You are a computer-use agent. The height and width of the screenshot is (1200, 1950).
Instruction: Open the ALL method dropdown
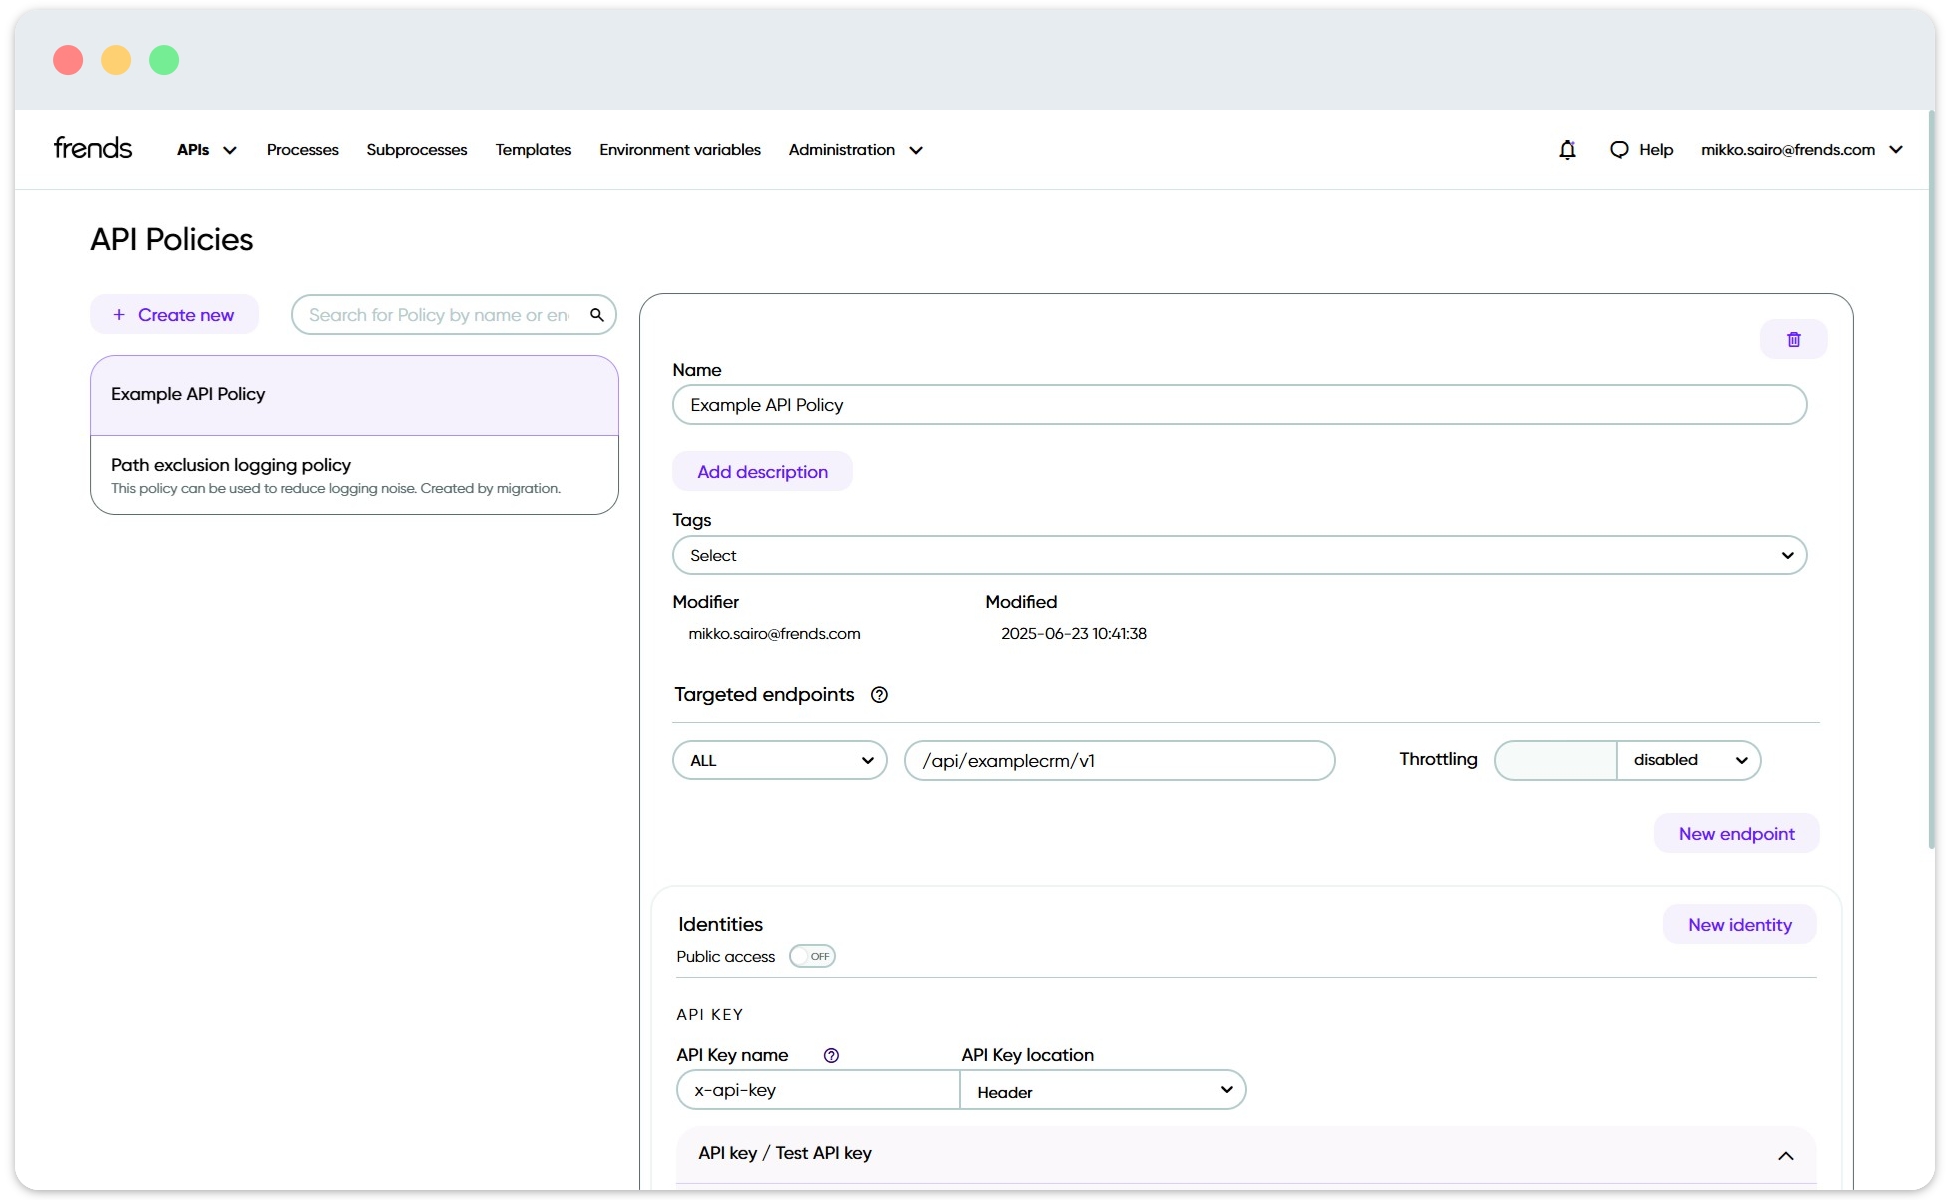click(779, 761)
